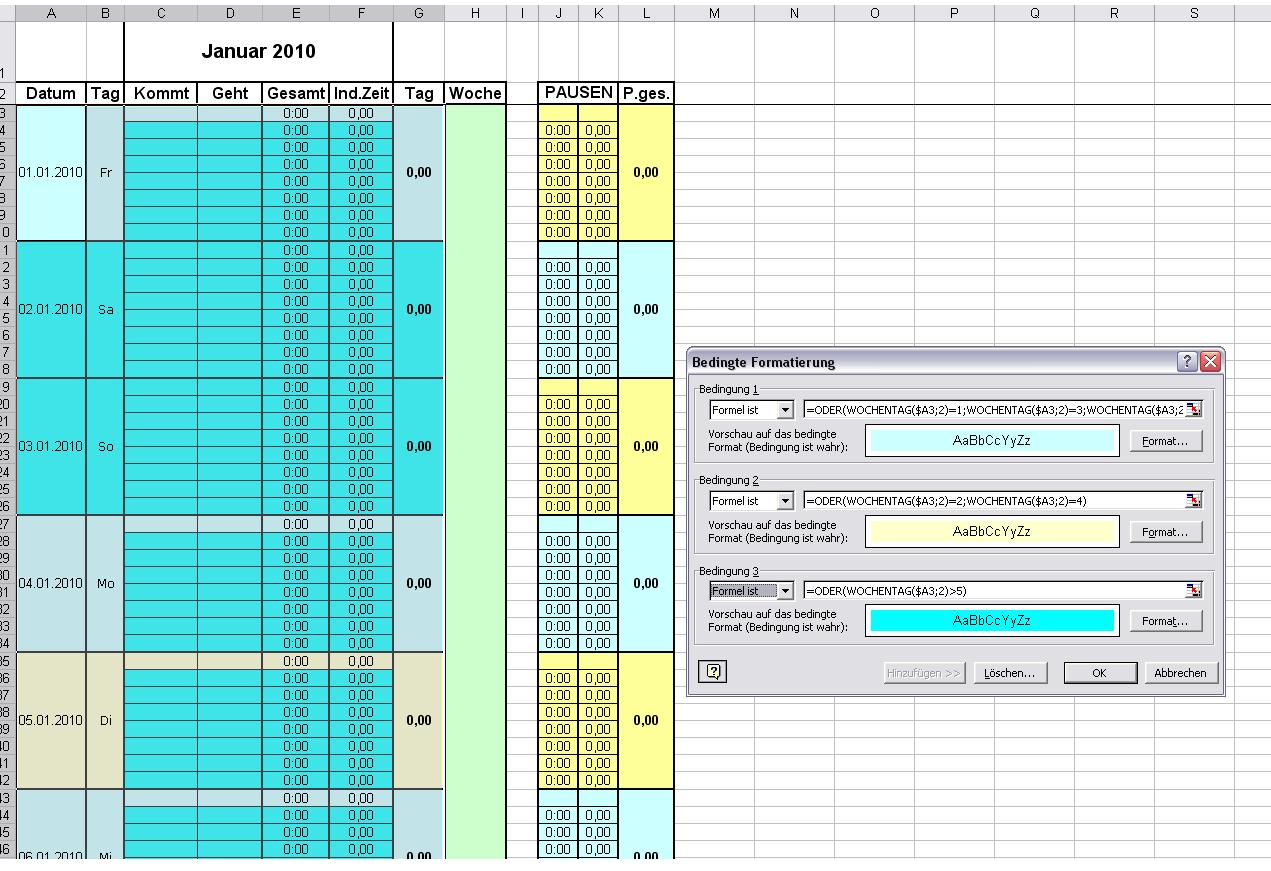This screenshot has width=1271, height=871.
Task: Select column N header
Action: click(794, 11)
